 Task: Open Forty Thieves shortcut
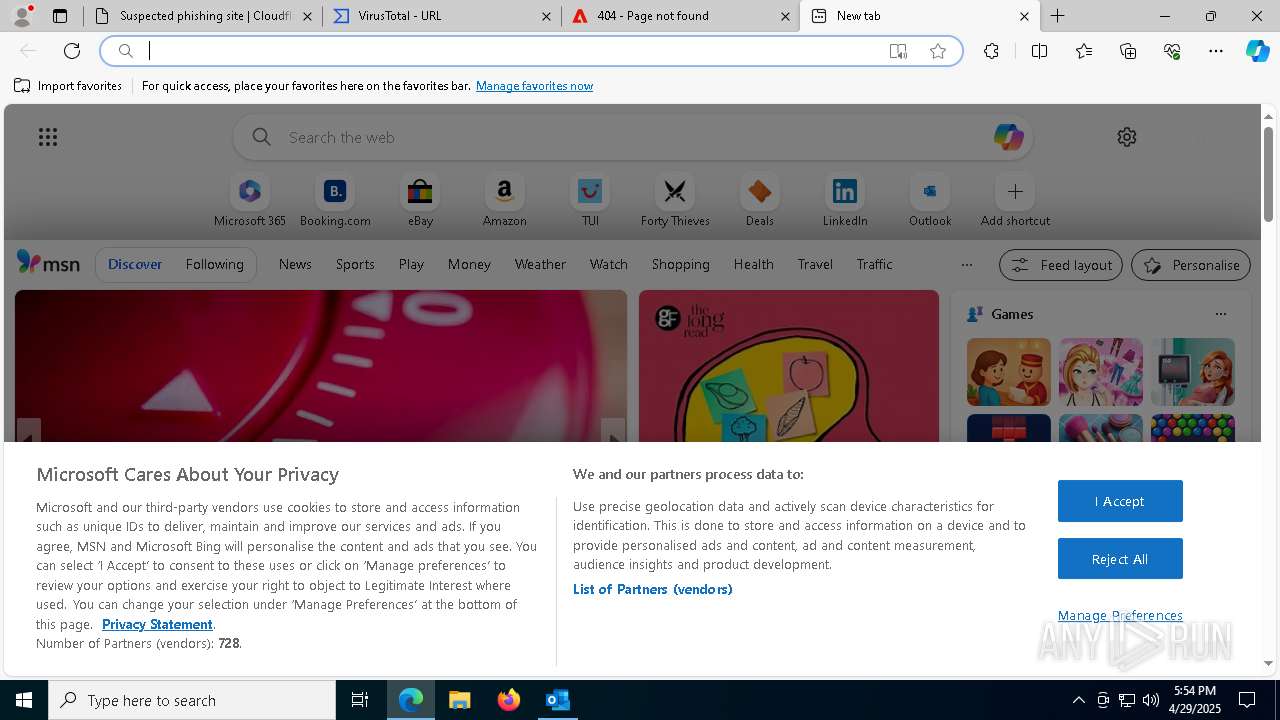[x=675, y=201]
